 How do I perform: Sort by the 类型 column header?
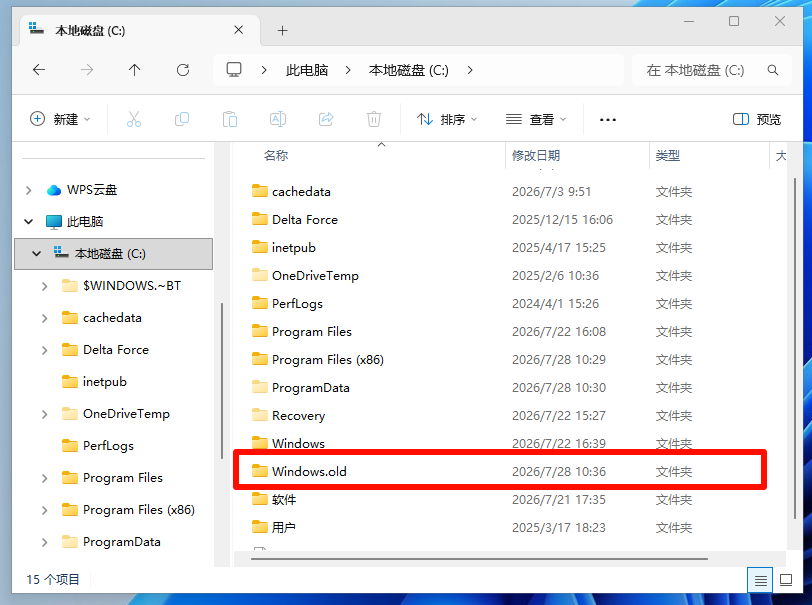(668, 155)
